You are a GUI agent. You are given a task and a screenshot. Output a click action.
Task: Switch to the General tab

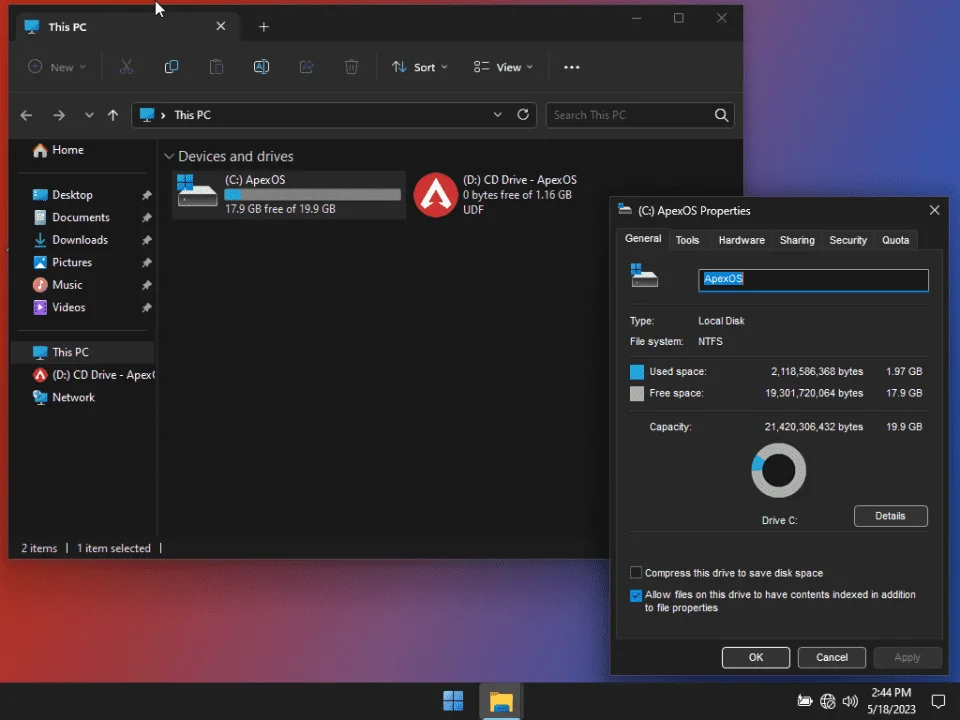tap(643, 239)
